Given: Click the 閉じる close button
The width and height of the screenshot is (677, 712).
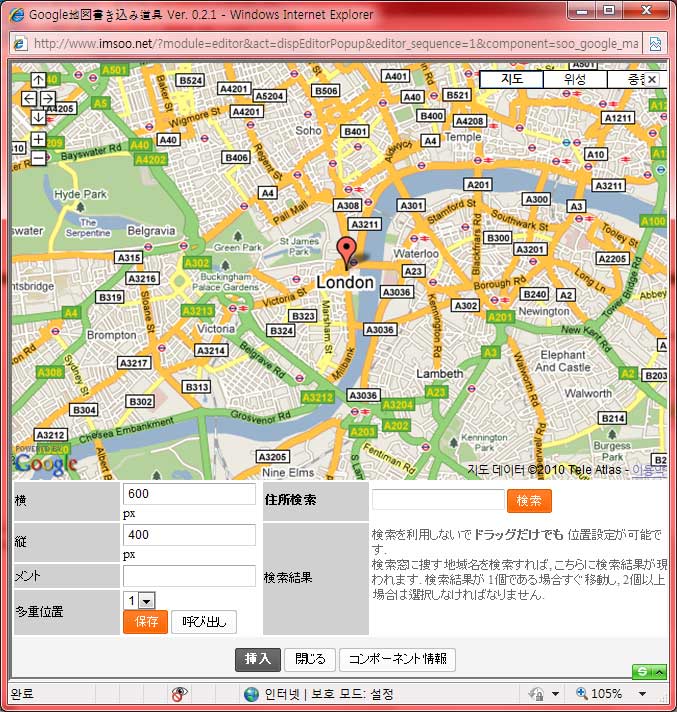Looking at the screenshot, I should pyautogui.click(x=310, y=659).
